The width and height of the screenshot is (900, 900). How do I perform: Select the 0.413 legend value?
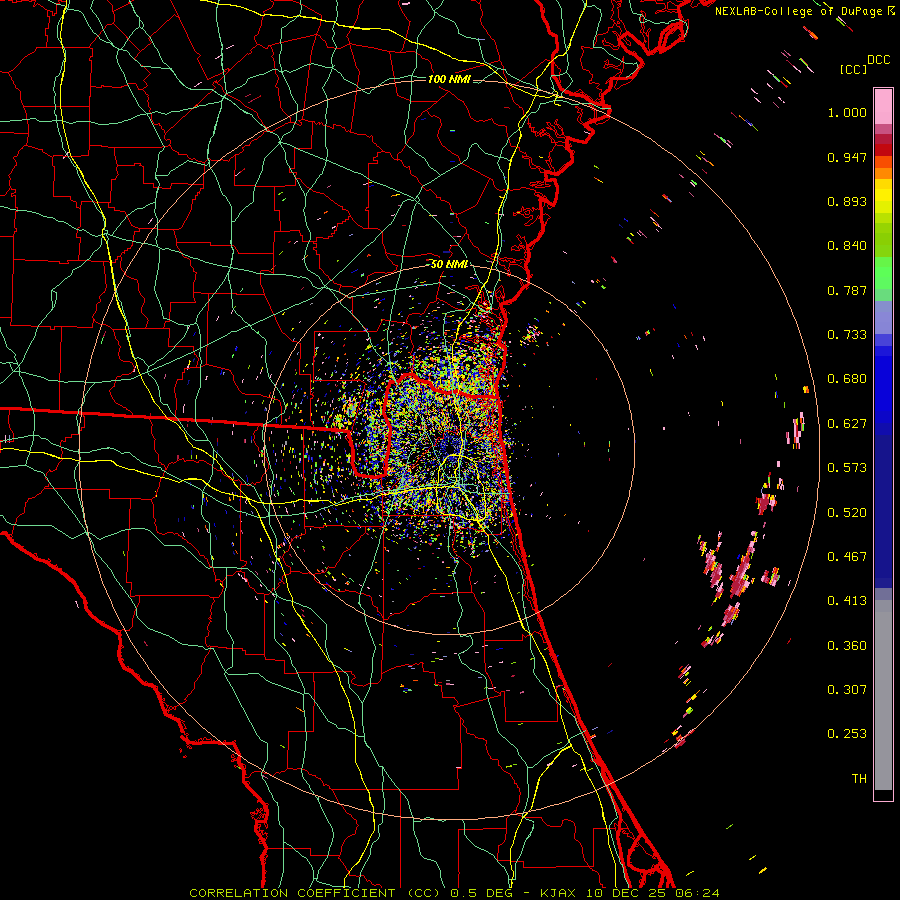tap(847, 601)
